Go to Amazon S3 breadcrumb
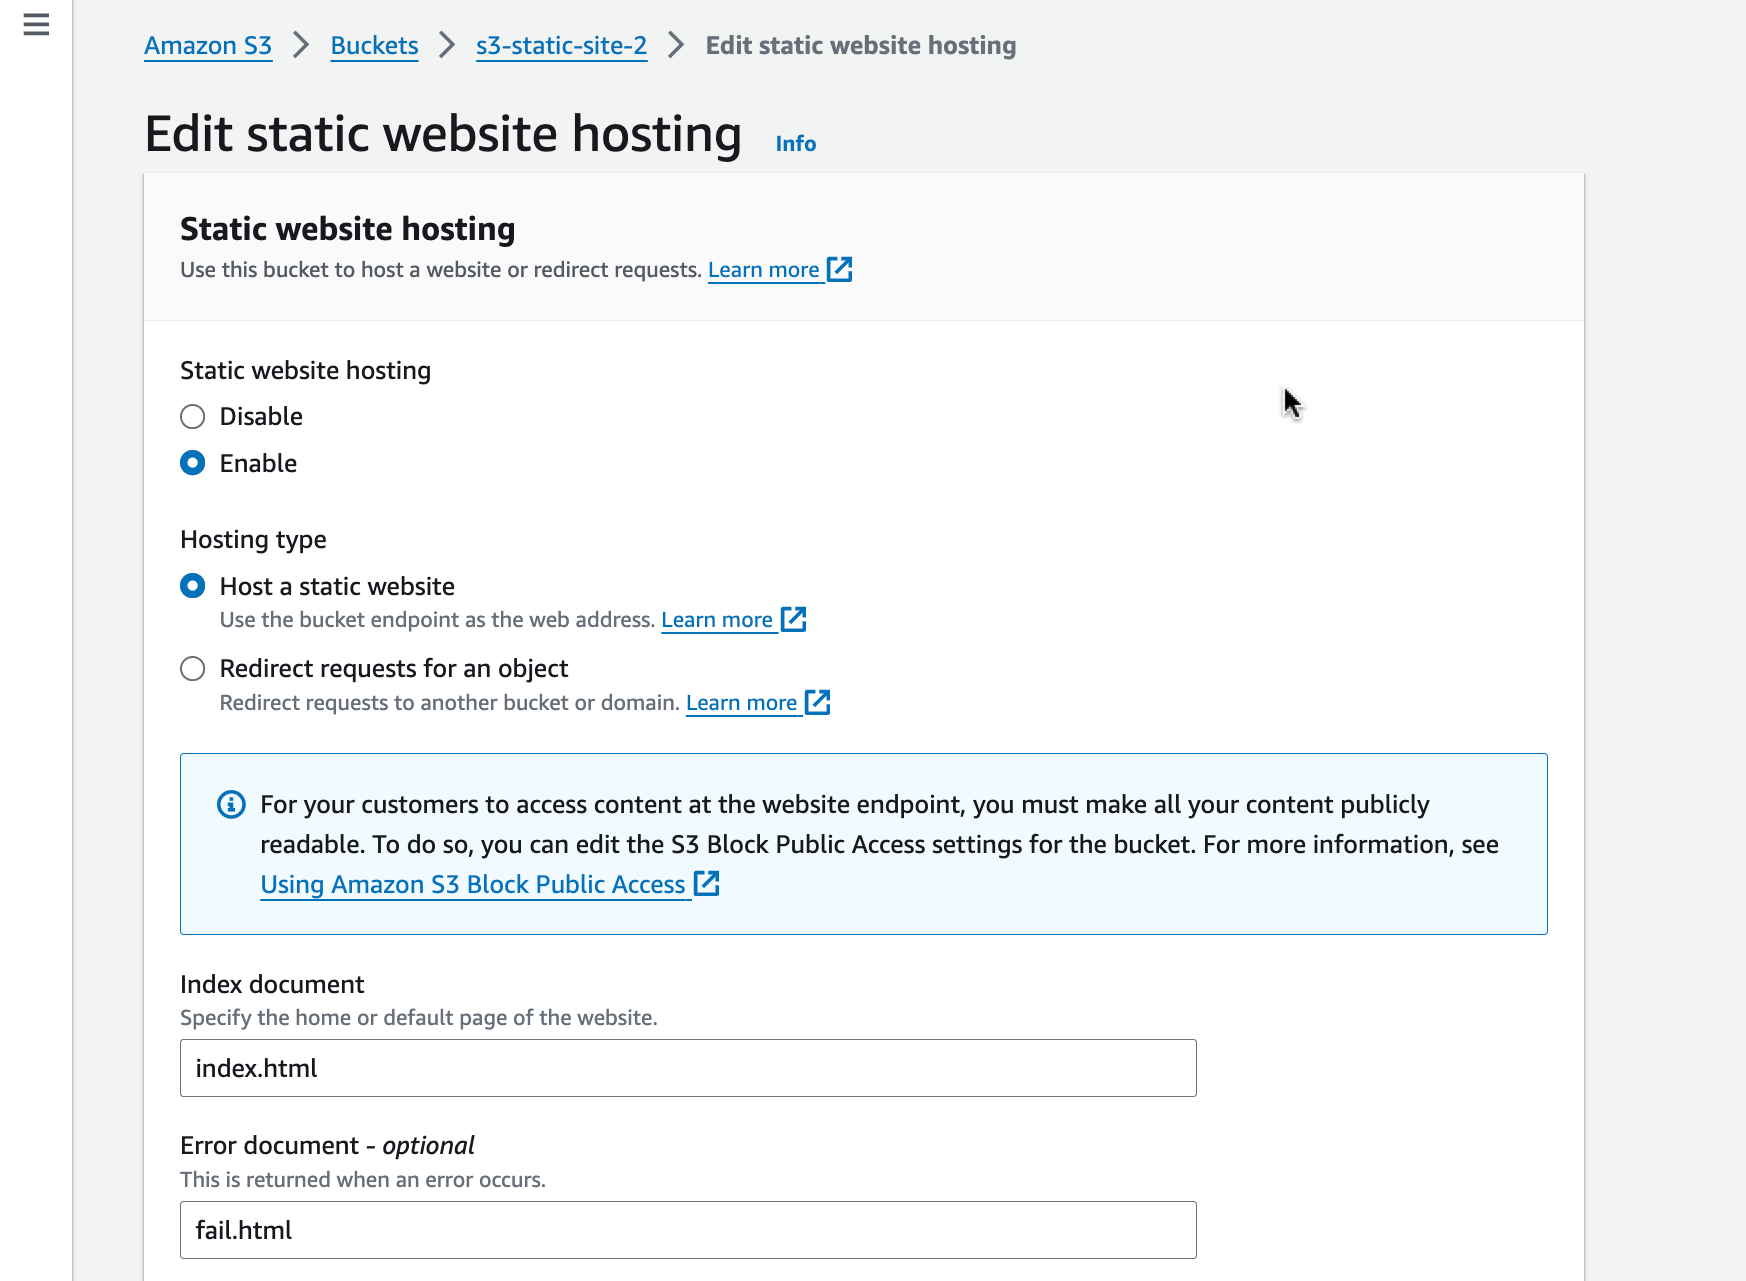This screenshot has width=1746, height=1281. coord(208,46)
